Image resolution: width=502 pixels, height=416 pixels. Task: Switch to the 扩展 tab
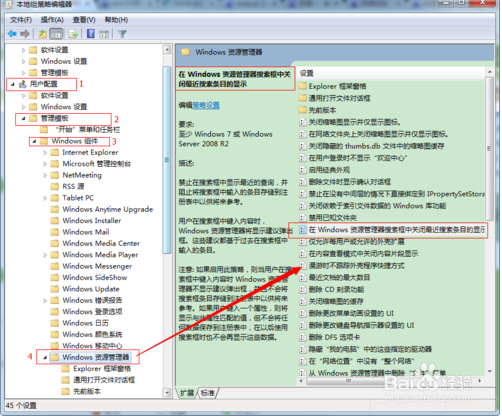click(187, 393)
